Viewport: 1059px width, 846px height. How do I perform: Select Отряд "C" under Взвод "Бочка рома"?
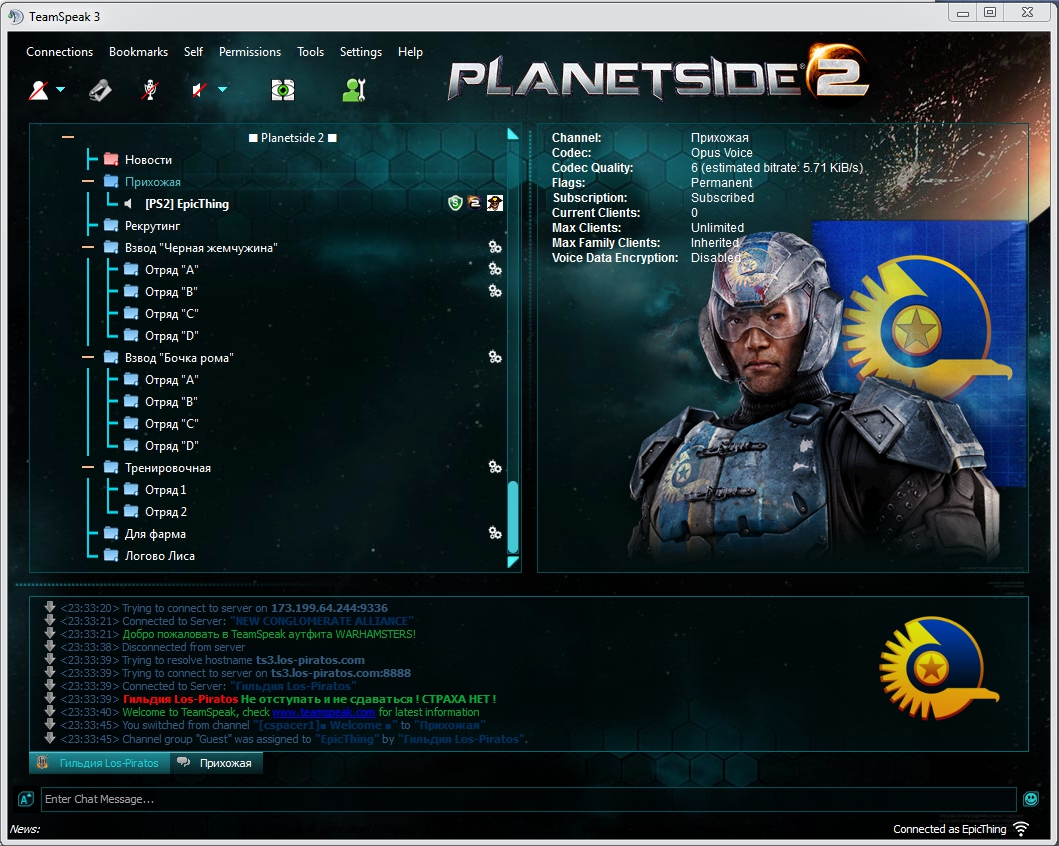coord(172,424)
